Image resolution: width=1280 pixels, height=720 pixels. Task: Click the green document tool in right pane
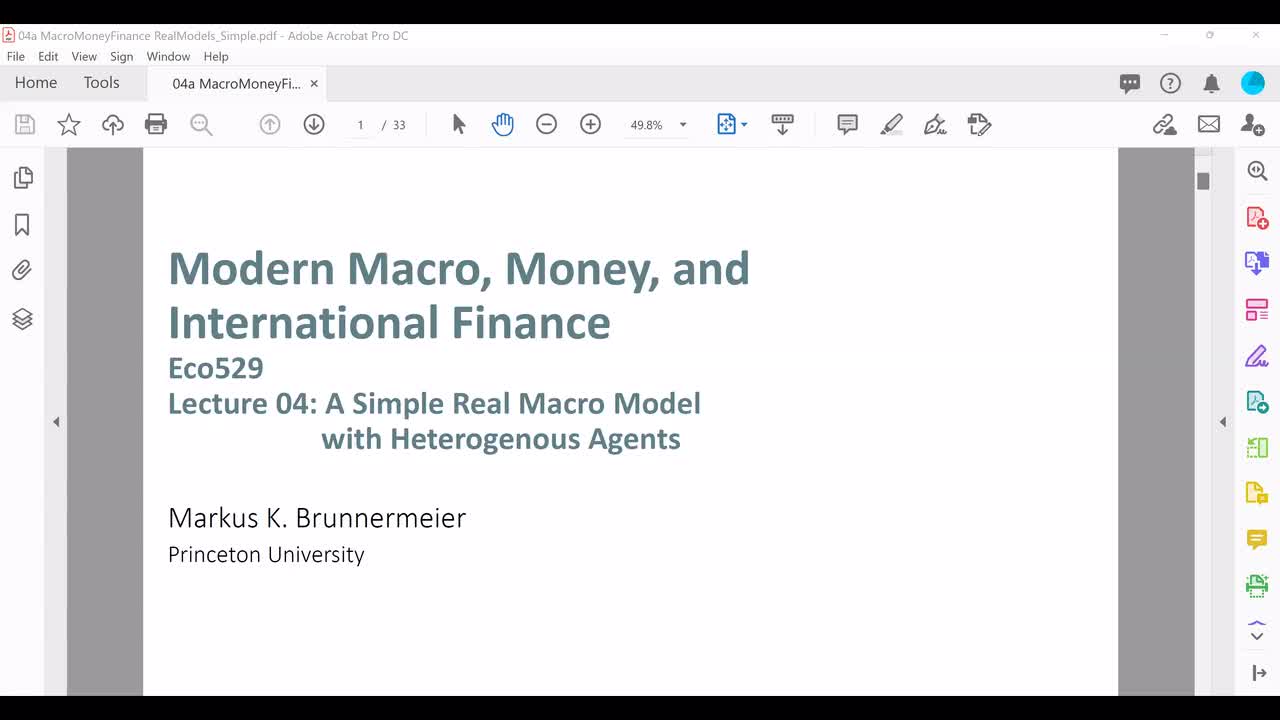click(x=1257, y=402)
